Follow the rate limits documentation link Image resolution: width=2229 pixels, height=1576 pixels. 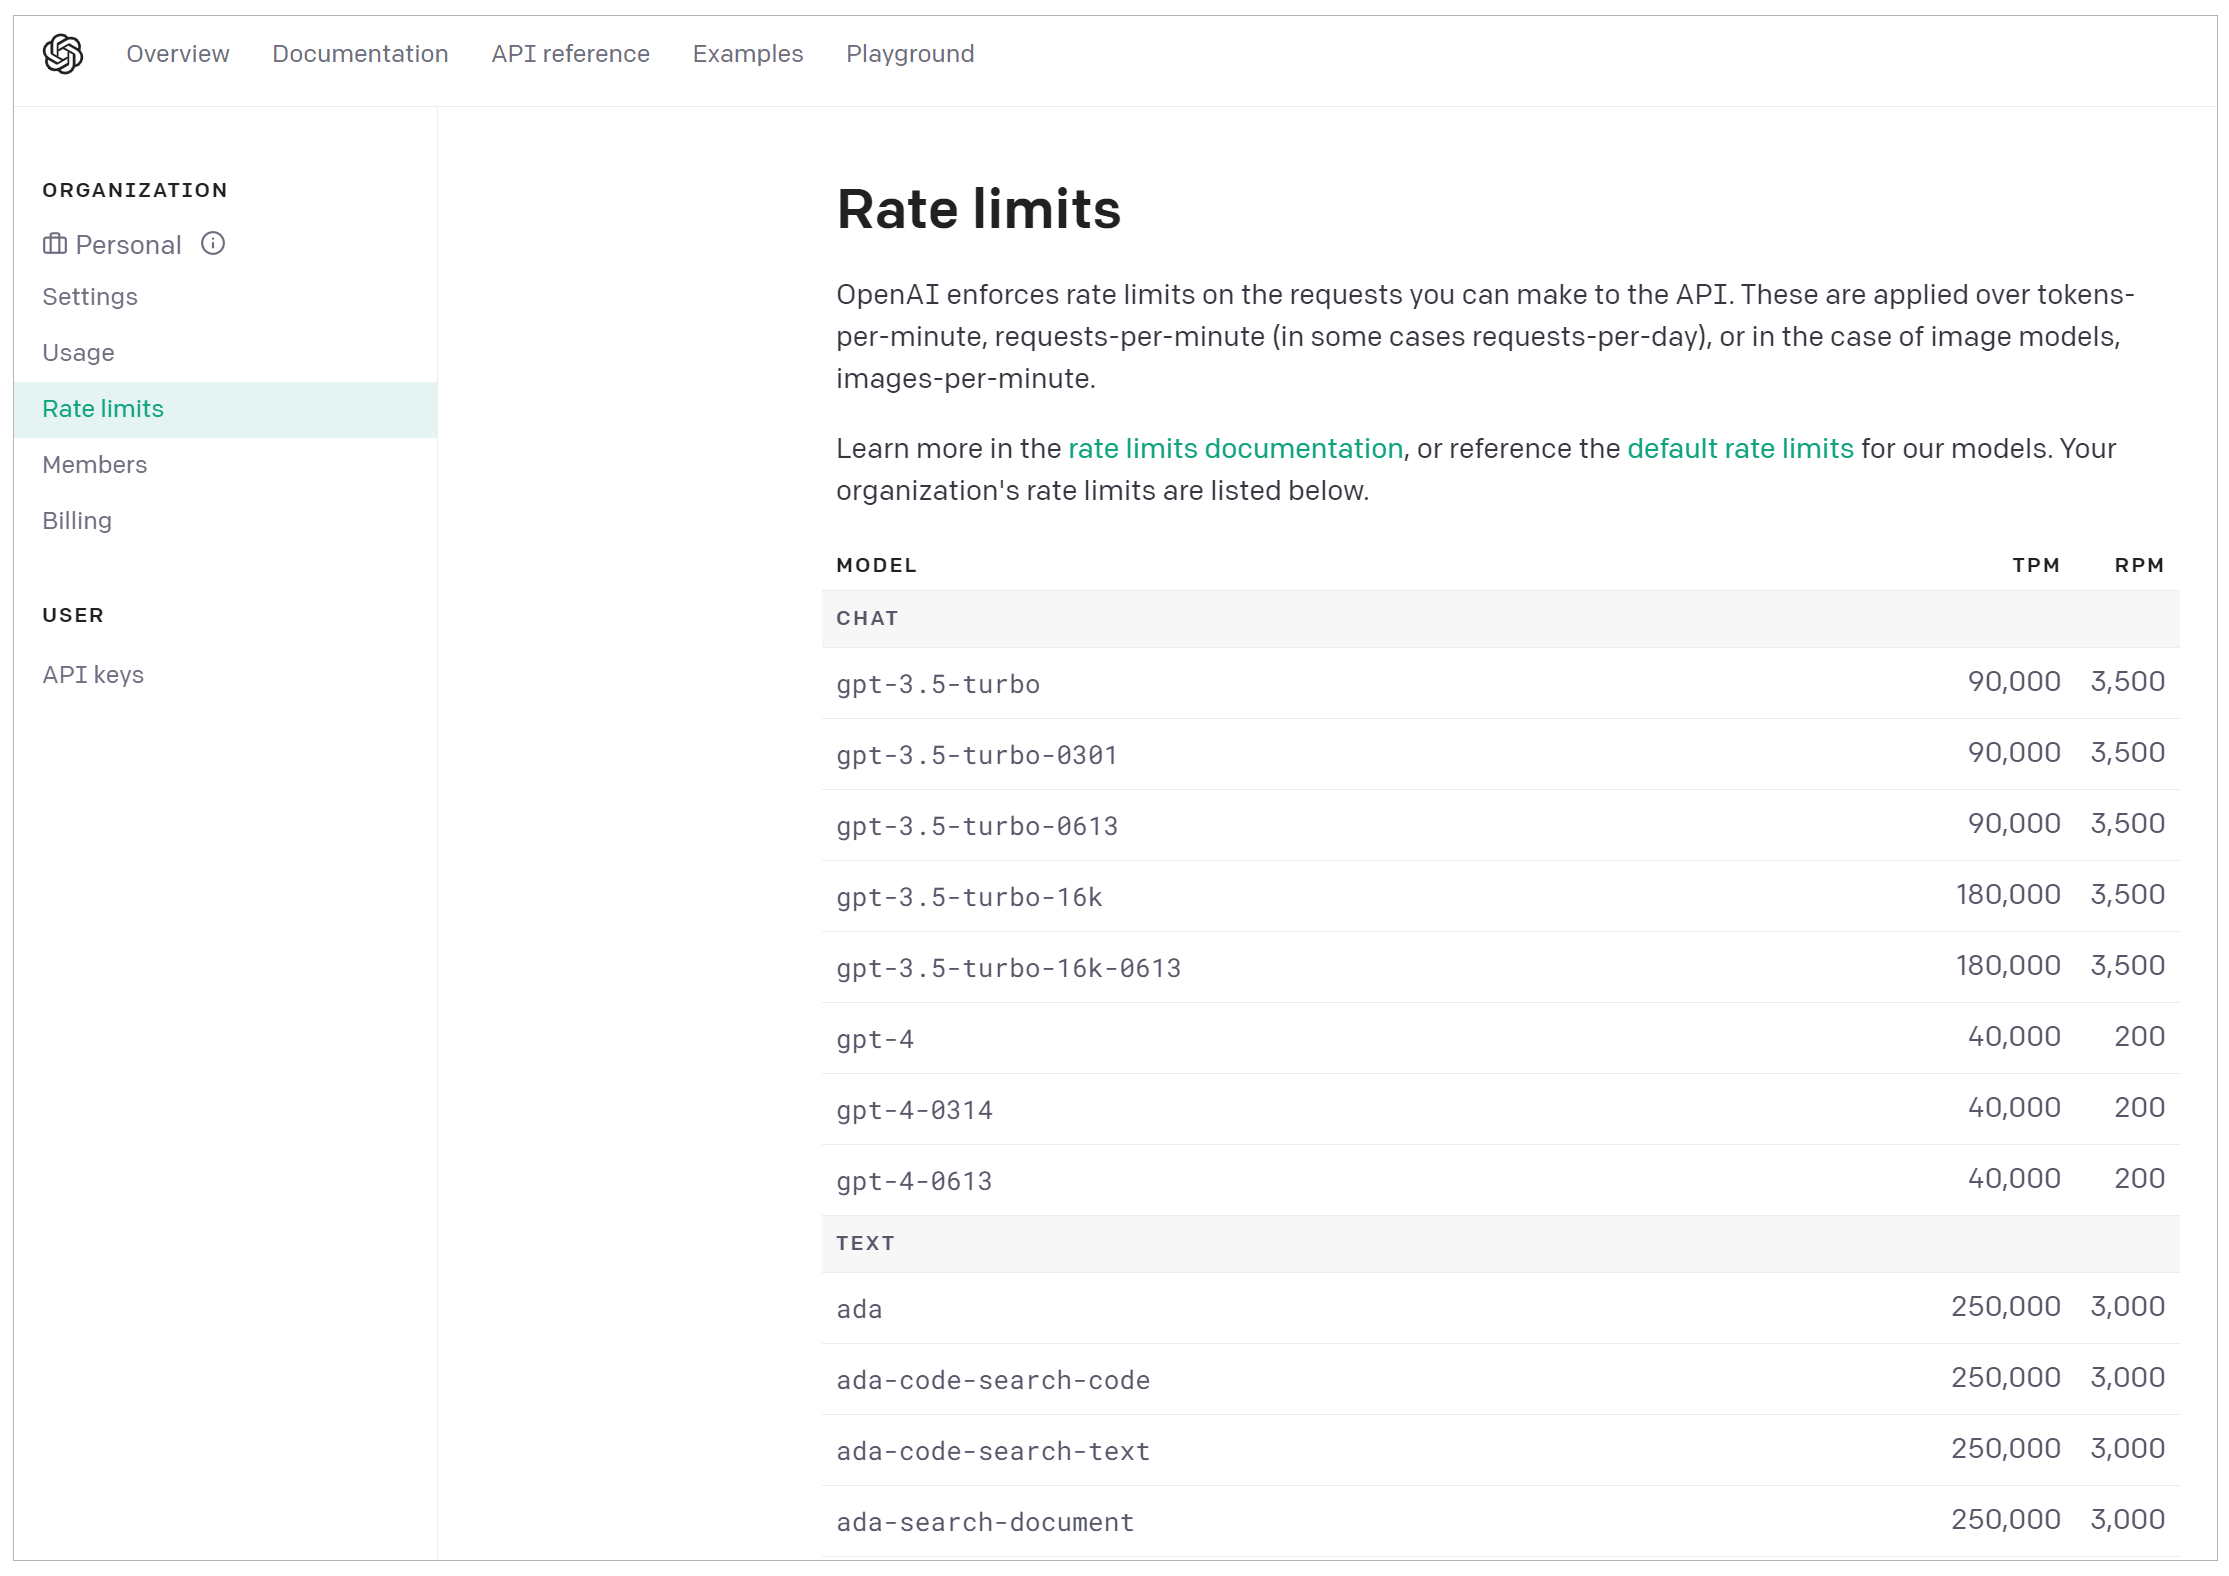coord(1235,449)
